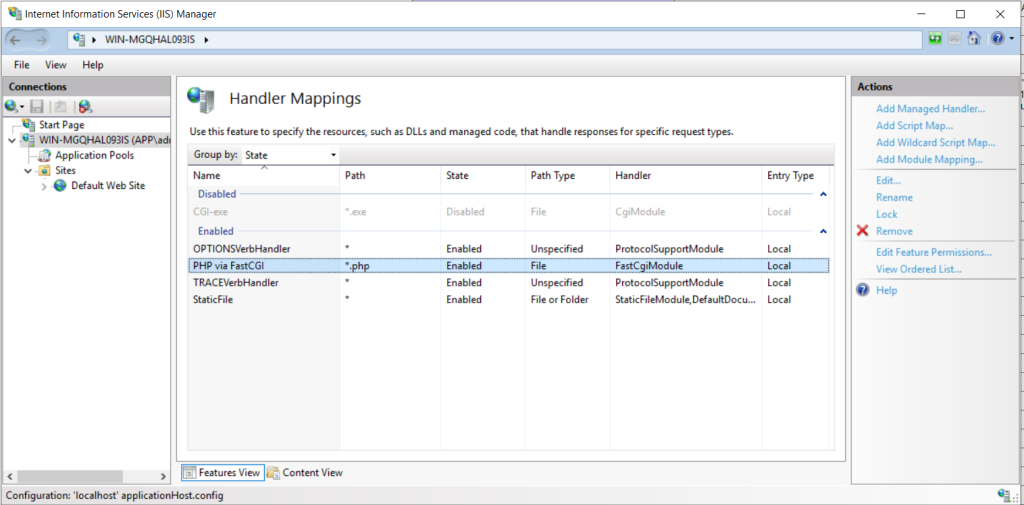
Task: Click the Handler Mappings header icon
Action: (x=200, y=99)
